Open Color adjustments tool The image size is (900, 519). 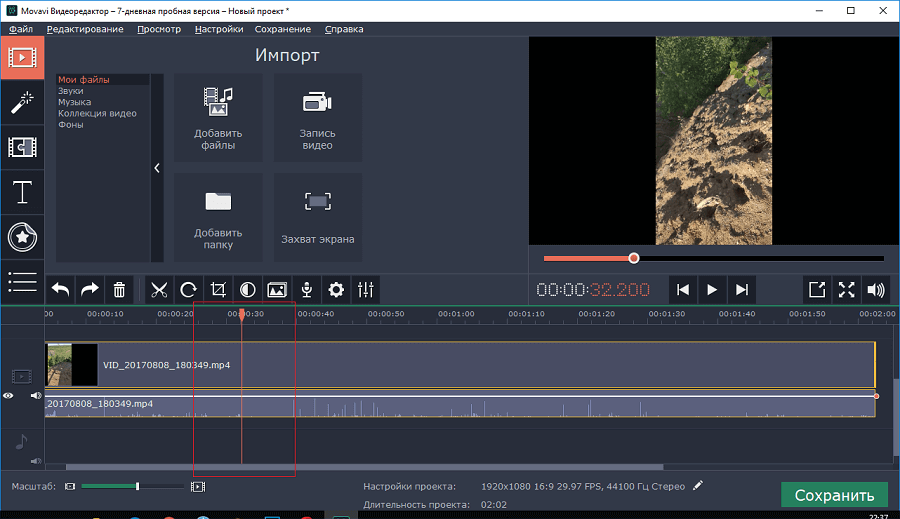(x=247, y=290)
